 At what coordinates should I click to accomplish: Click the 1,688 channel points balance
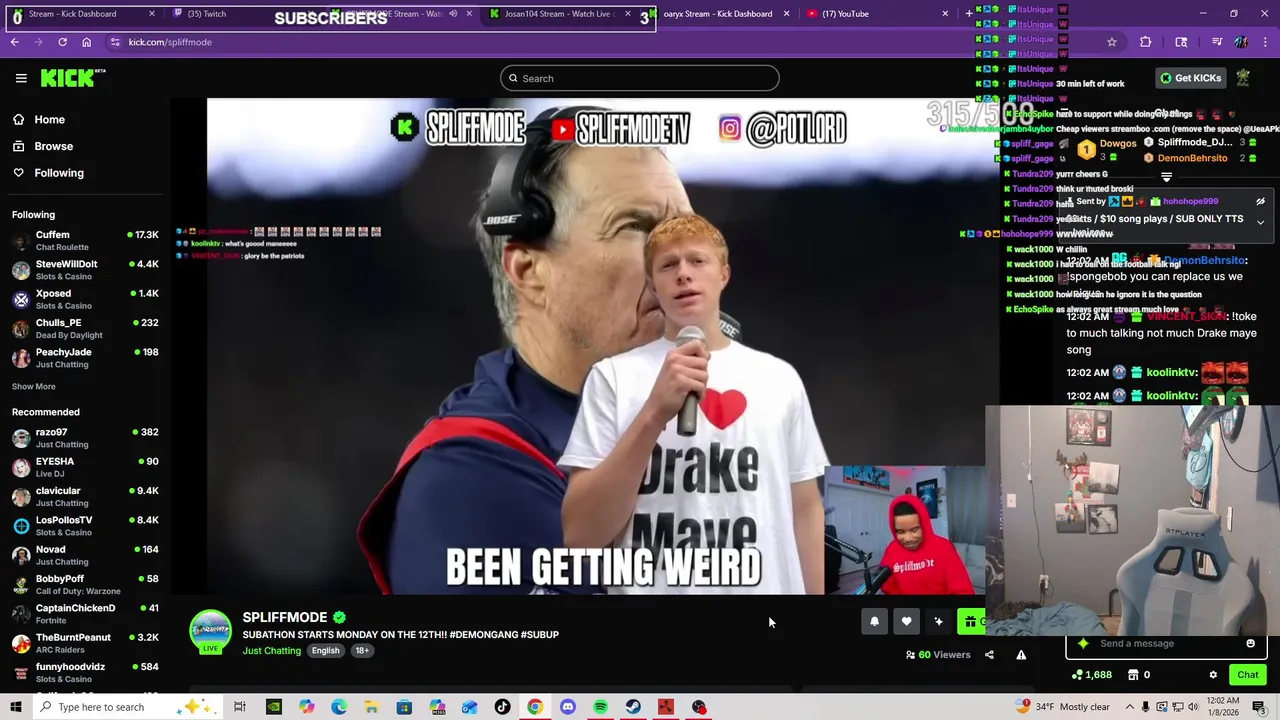[1092, 675]
